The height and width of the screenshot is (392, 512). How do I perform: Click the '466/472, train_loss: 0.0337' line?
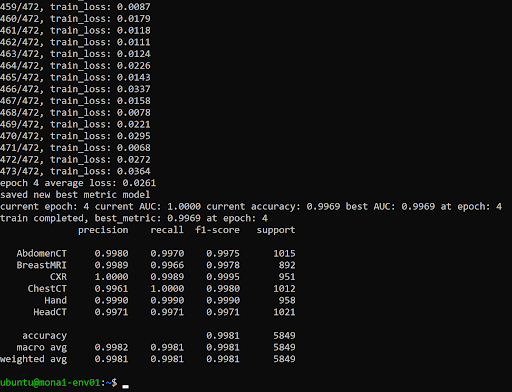click(75, 89)
